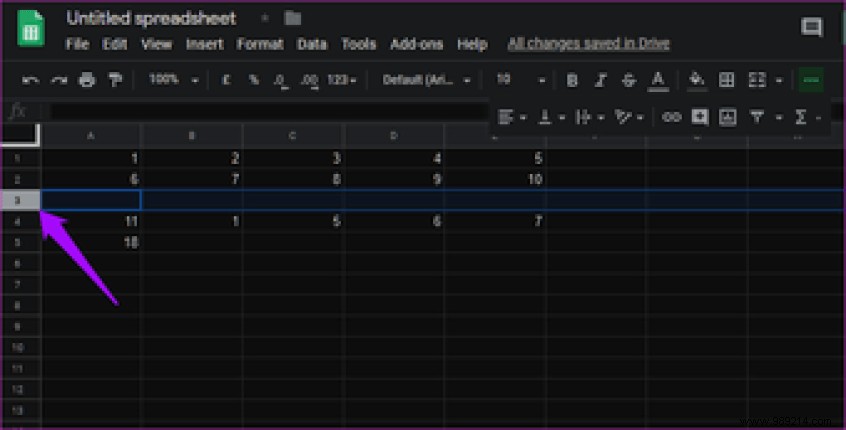This screenshot has width=846, height=430.
Task: Click the Undo icon
Action: [30, 80]
